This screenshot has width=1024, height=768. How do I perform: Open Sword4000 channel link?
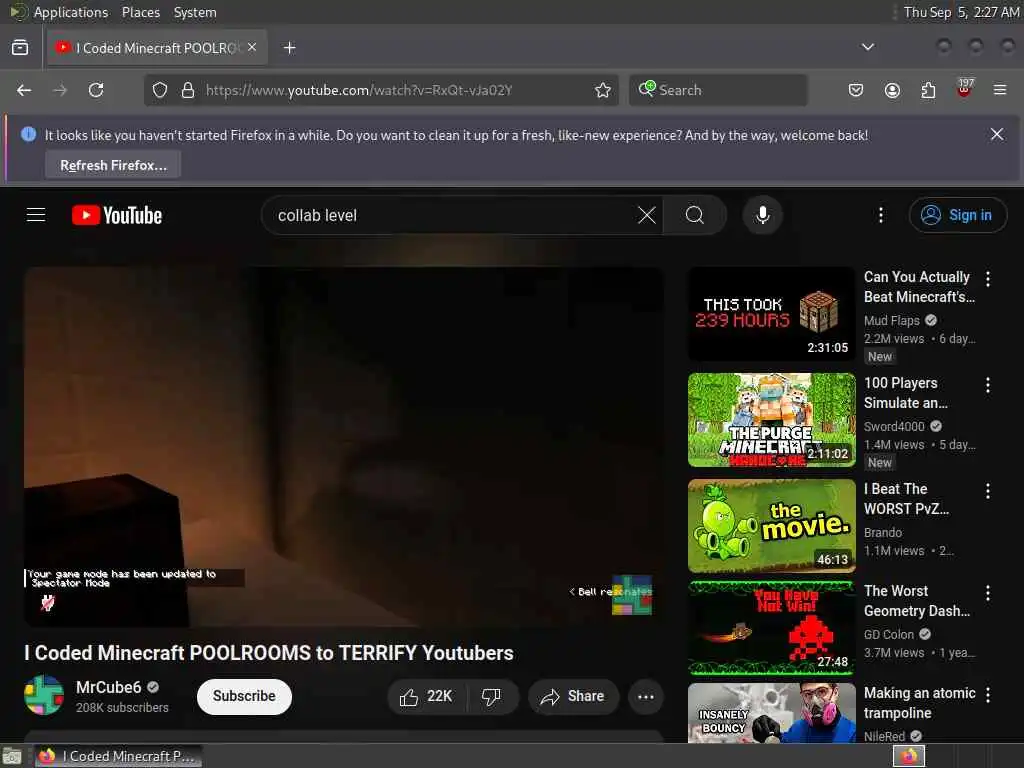(894, 426)
